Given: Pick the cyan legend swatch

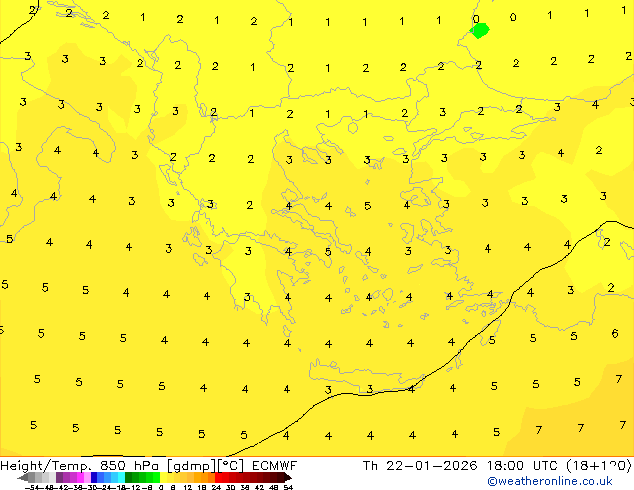Looking at the screenshot, I should pyautogui.click(x=121, y=477).
